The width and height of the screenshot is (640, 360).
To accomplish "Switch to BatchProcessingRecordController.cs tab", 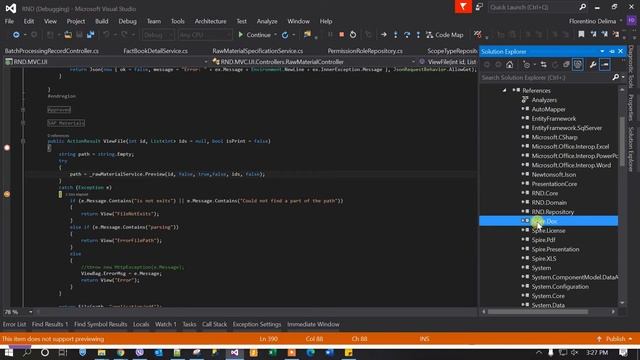I will pyautogui.click(x=51, y=51).
